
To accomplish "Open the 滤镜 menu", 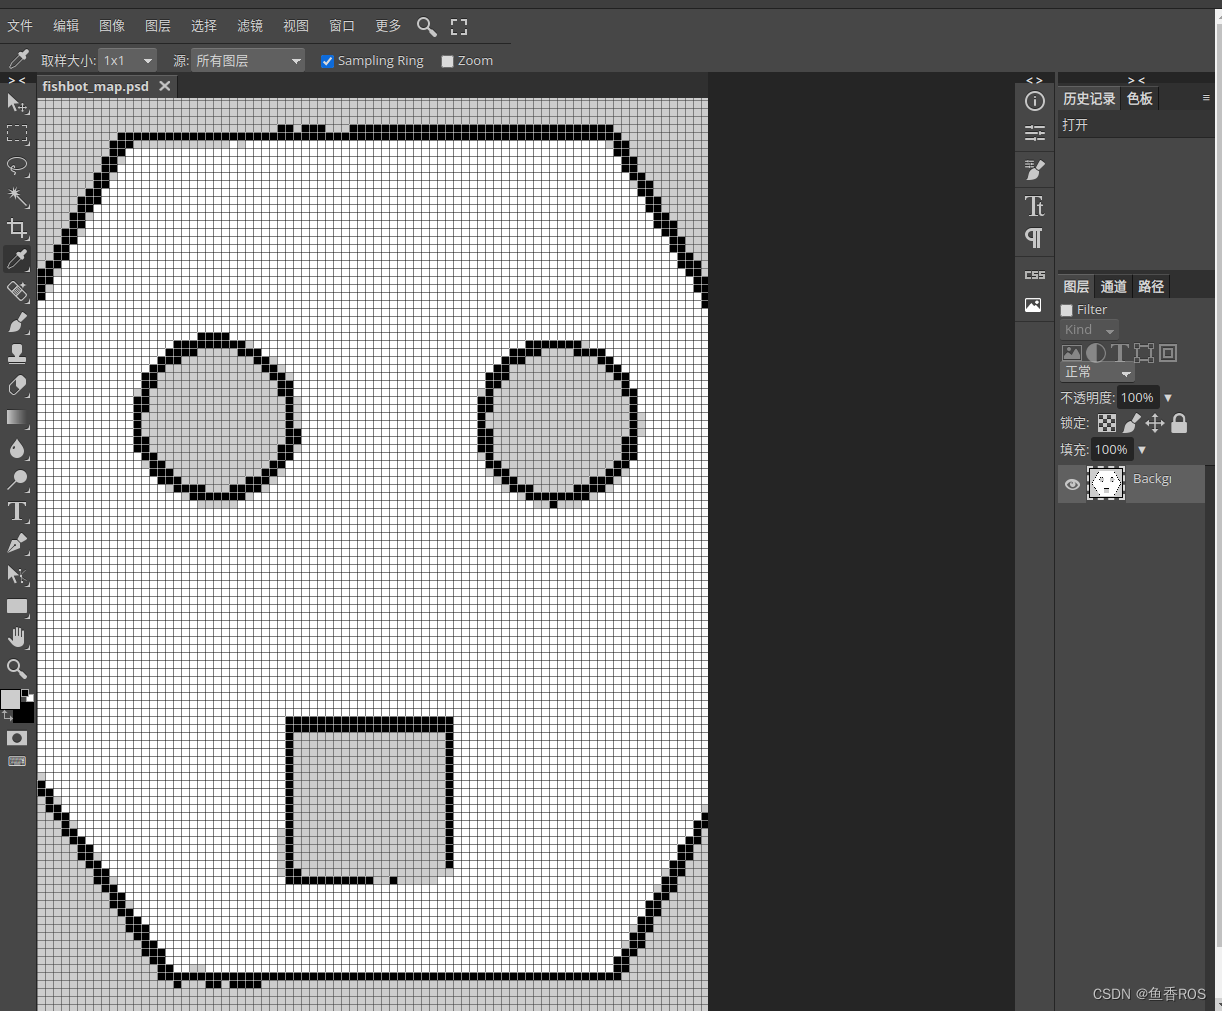I will [x=250, y=26].
